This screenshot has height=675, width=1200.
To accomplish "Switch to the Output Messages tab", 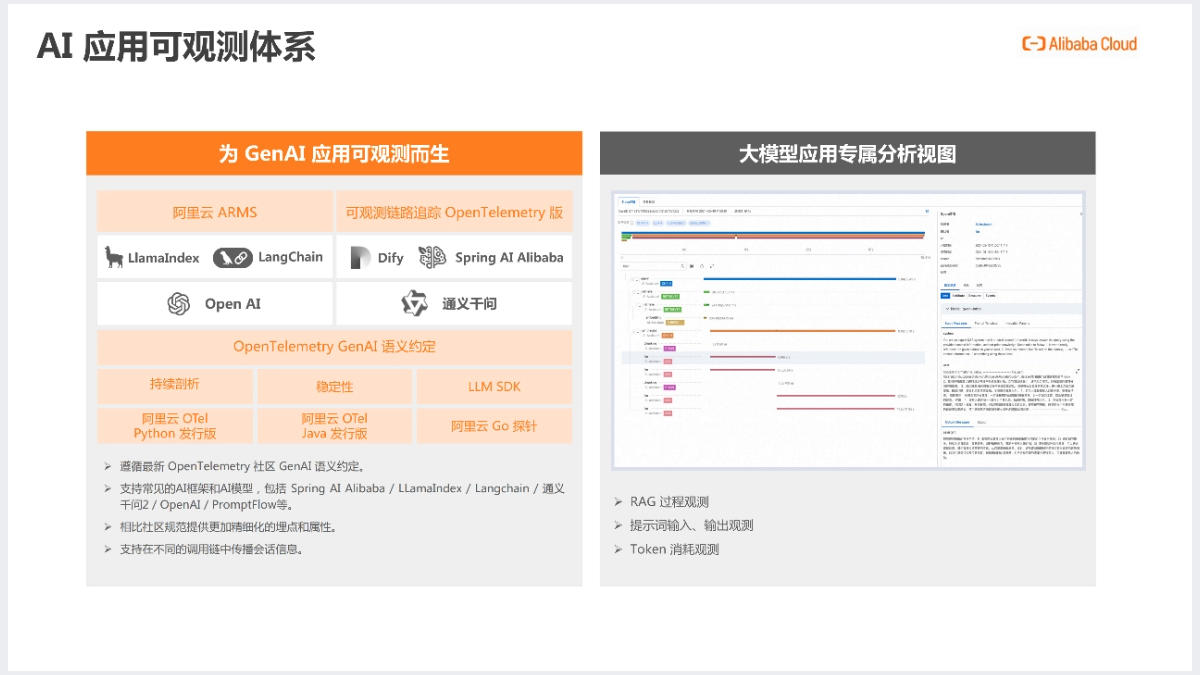I will point(956,423).
